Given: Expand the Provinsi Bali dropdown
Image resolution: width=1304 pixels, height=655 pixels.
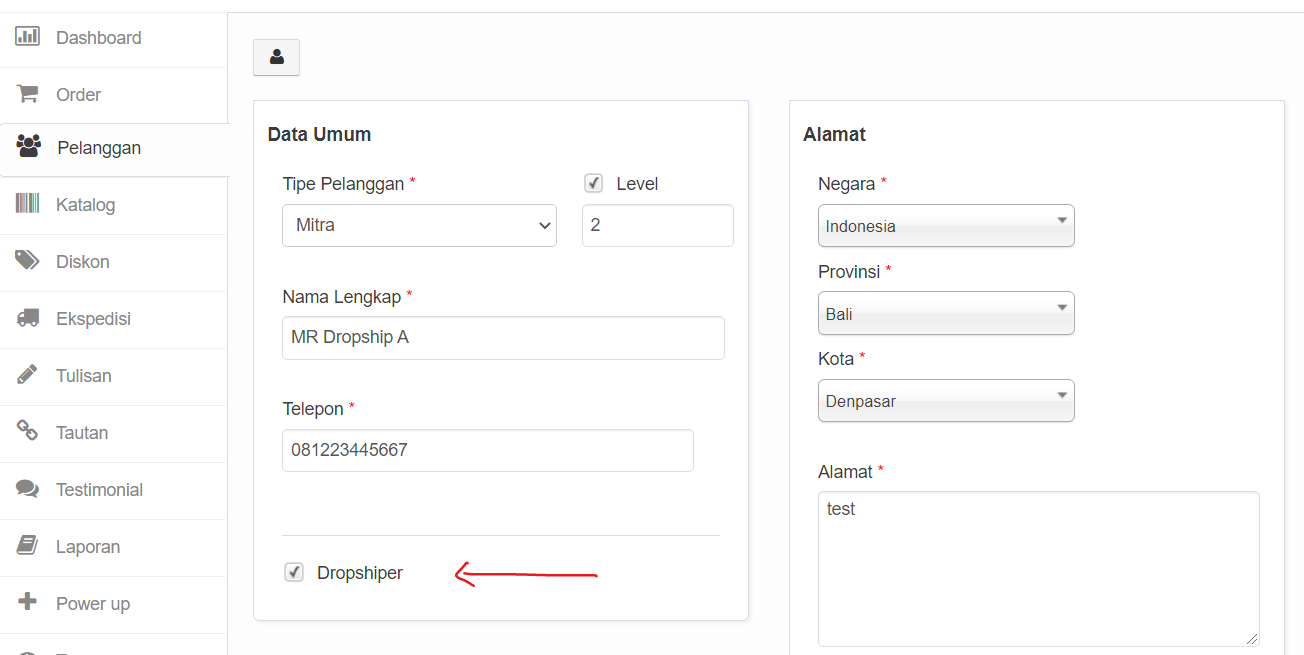Looking at the screenshot, I should (x=946, y=313).
